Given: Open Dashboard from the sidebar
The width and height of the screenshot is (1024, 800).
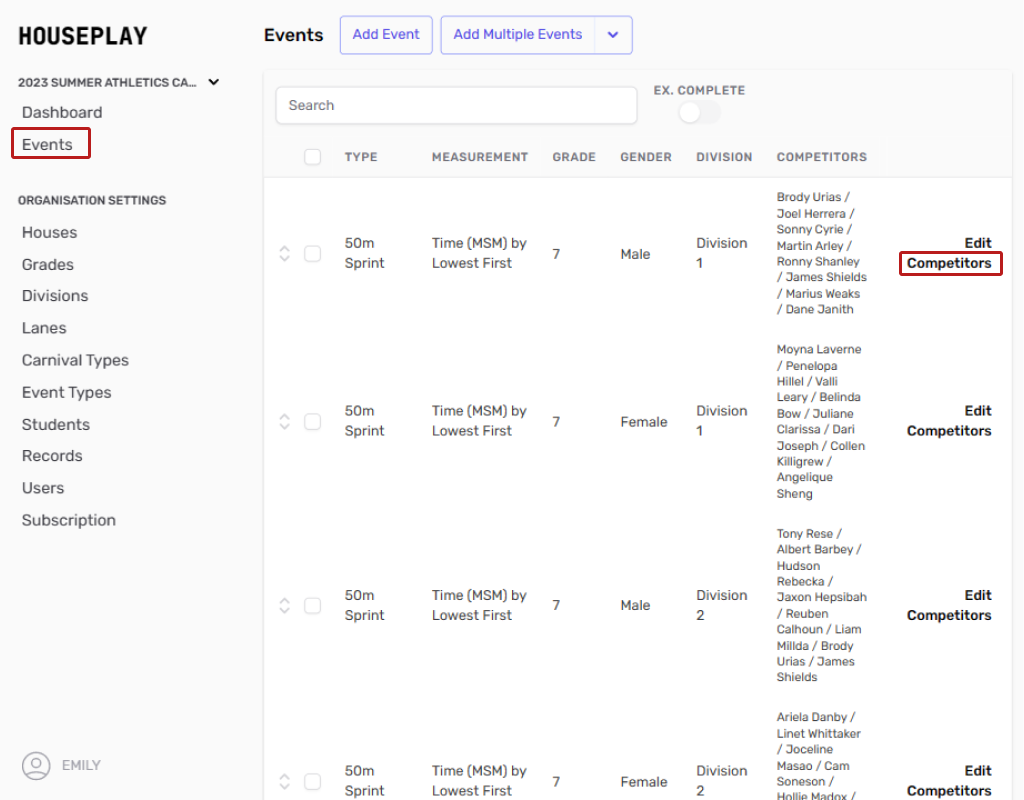Looking at the screenshot, I should pos(62,113).
